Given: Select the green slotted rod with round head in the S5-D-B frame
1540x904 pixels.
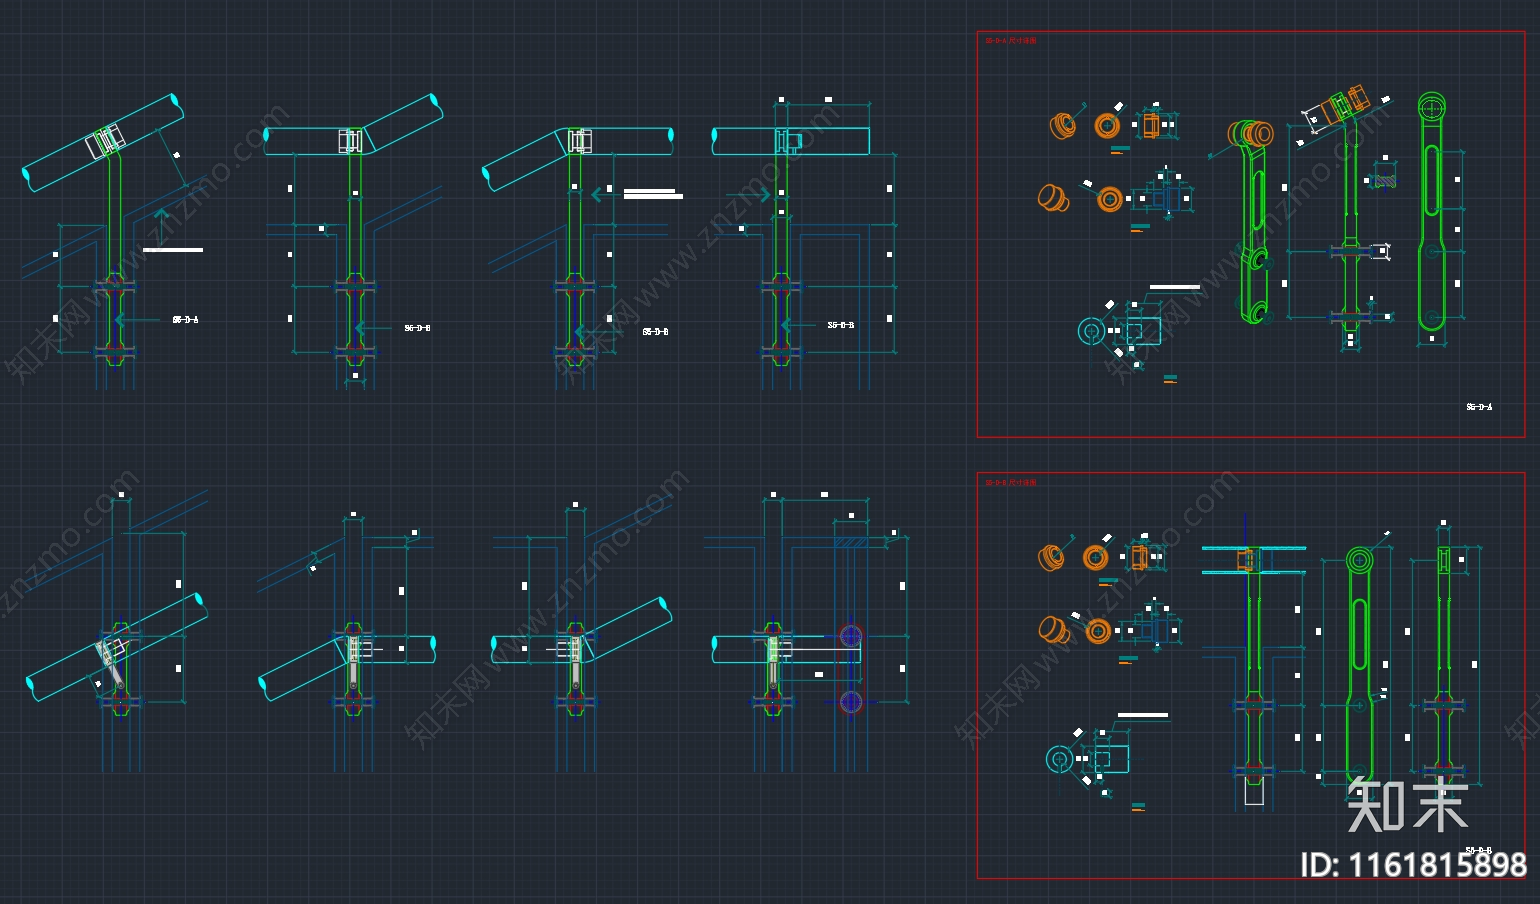Looking at the screenshot, I should 1359,665.
